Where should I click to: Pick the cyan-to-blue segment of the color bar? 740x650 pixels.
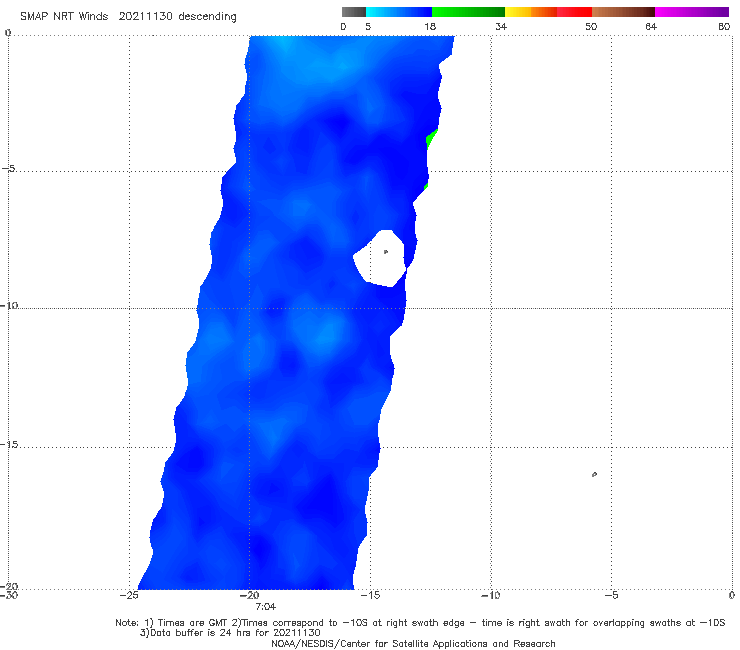[399, 12]
